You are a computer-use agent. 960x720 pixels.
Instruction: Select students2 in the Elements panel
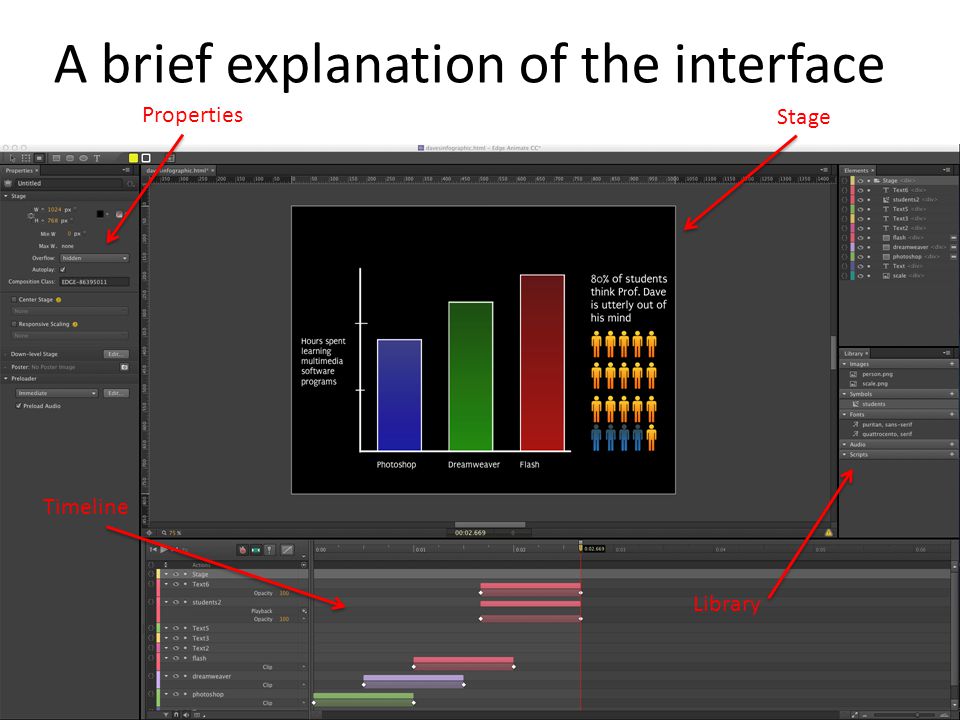pyautogui.click(x=905, y=200)
